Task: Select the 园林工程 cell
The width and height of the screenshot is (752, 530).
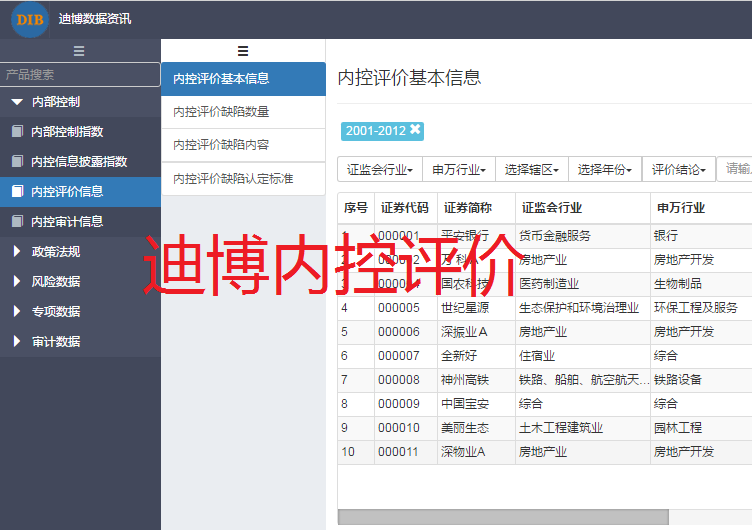Action: 701,428
